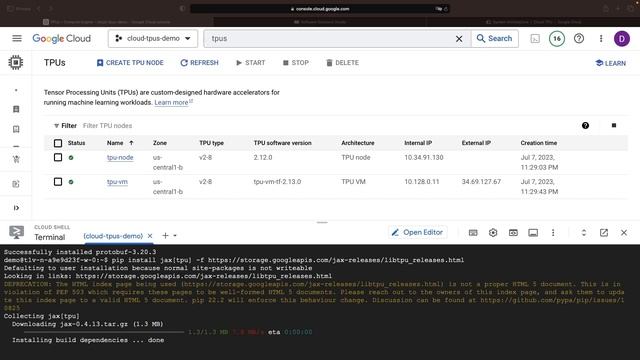640x360 pixels.
Task: Click the TPU software version header
Action: (x=282, y=143)
